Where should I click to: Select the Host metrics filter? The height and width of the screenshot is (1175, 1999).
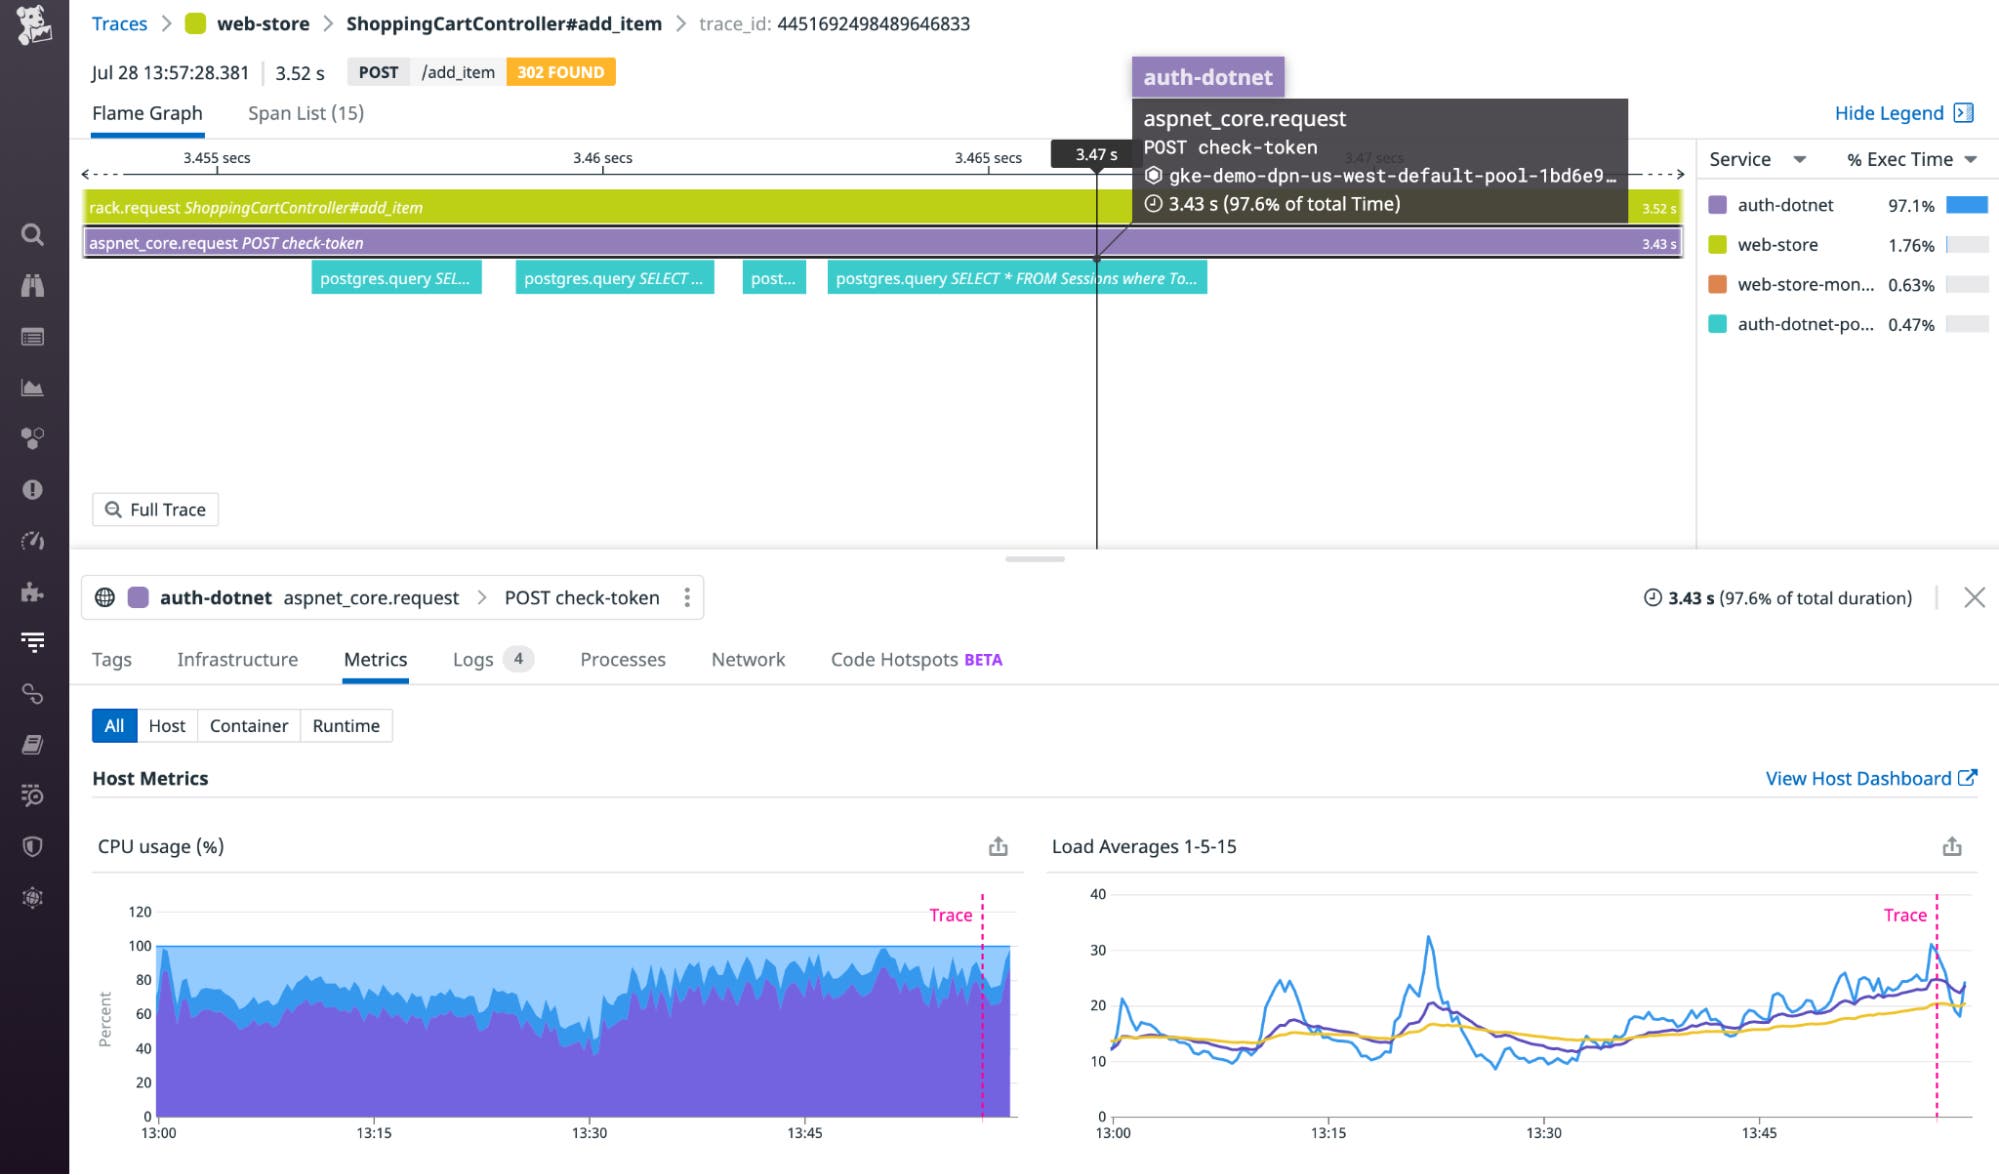click(166, 725)
